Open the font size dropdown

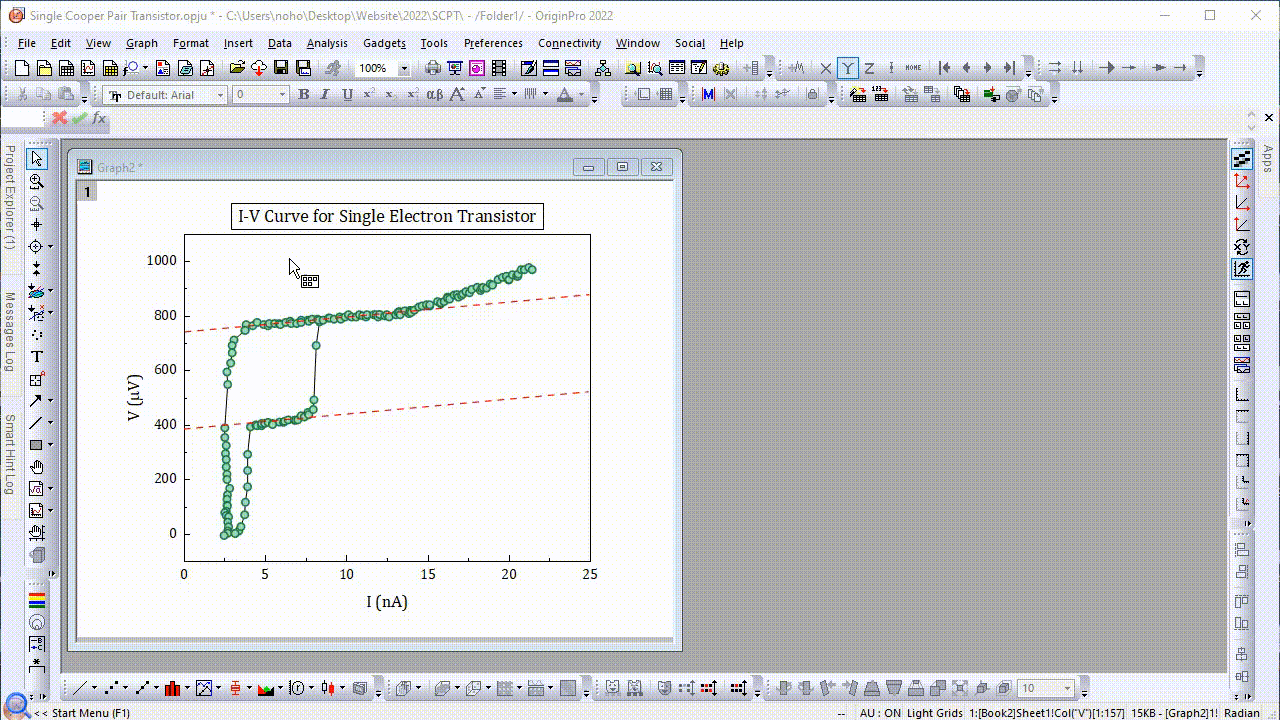(x=283, y=95)
